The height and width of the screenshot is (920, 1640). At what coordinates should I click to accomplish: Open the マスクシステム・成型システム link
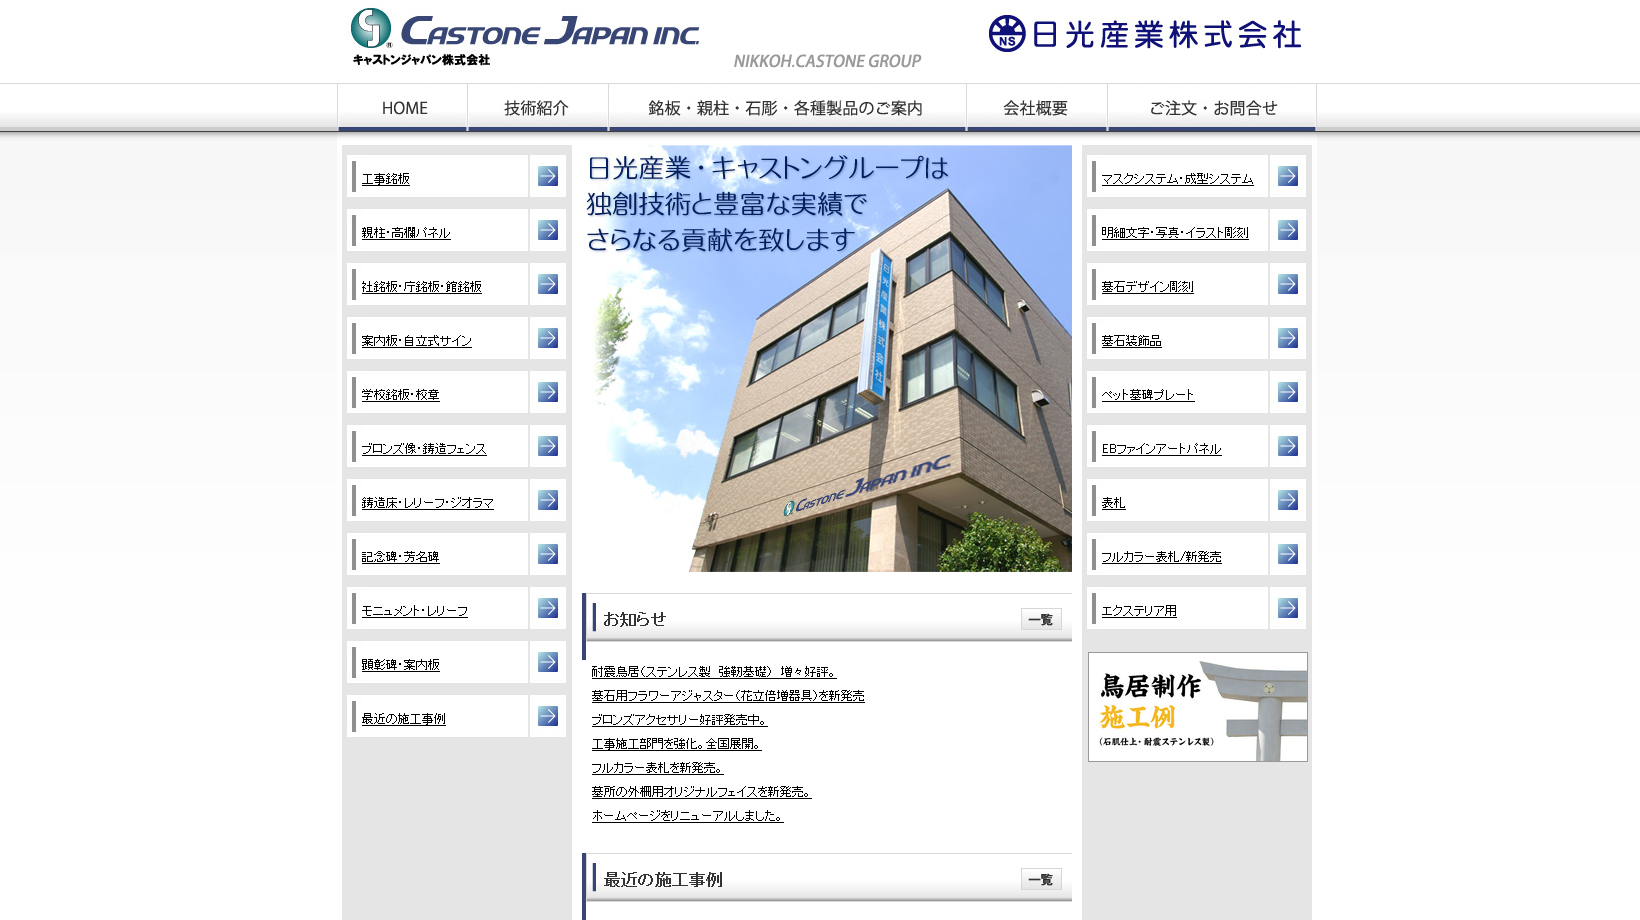point(1177,179)
